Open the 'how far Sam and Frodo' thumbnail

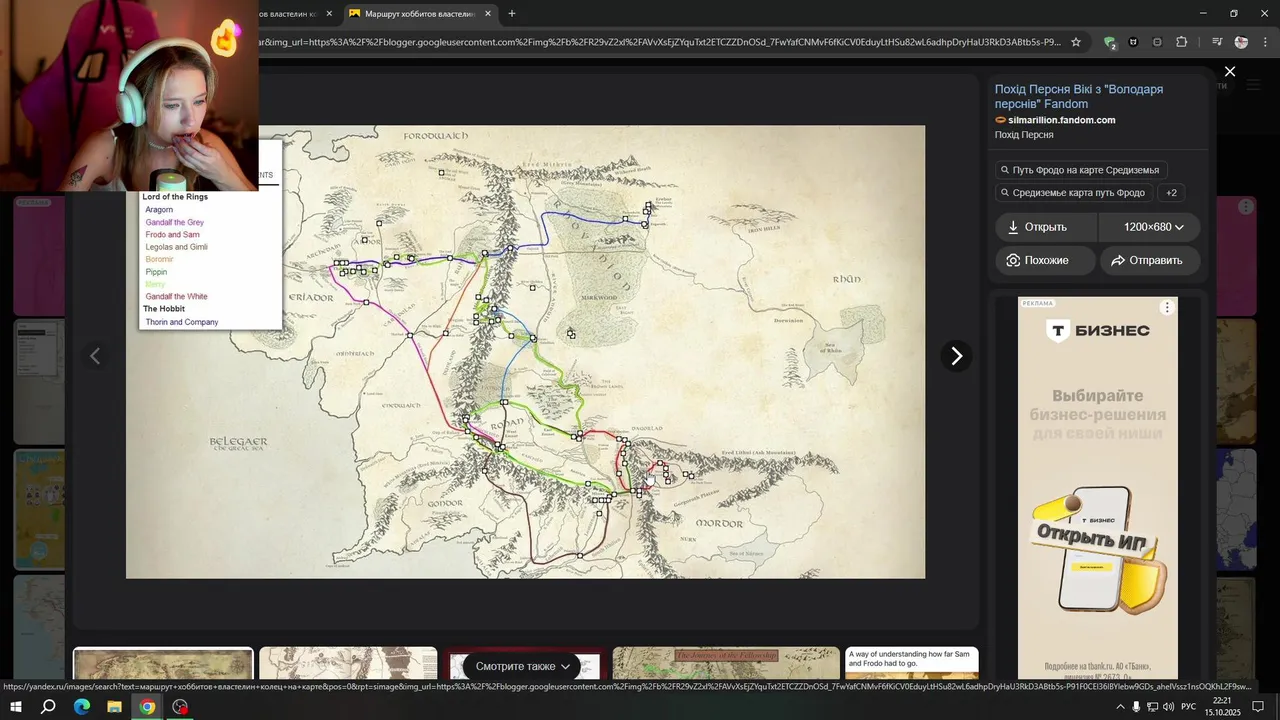coord(912,664)
